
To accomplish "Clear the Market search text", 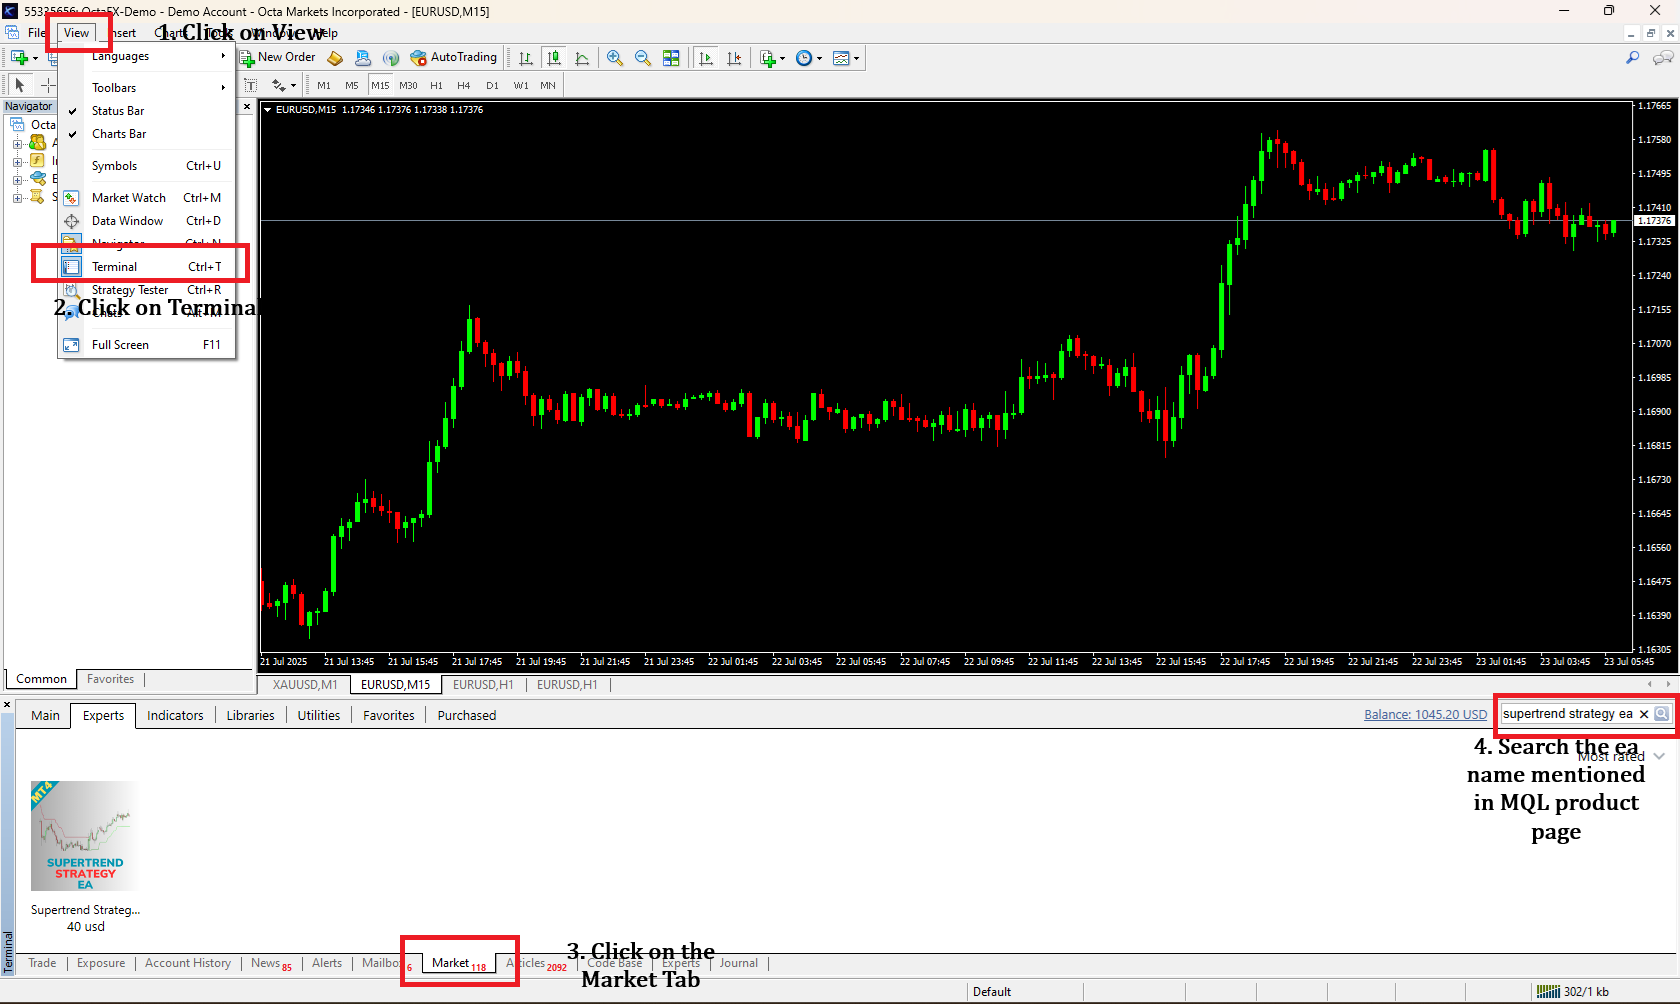I will (x=1644, y=714).
